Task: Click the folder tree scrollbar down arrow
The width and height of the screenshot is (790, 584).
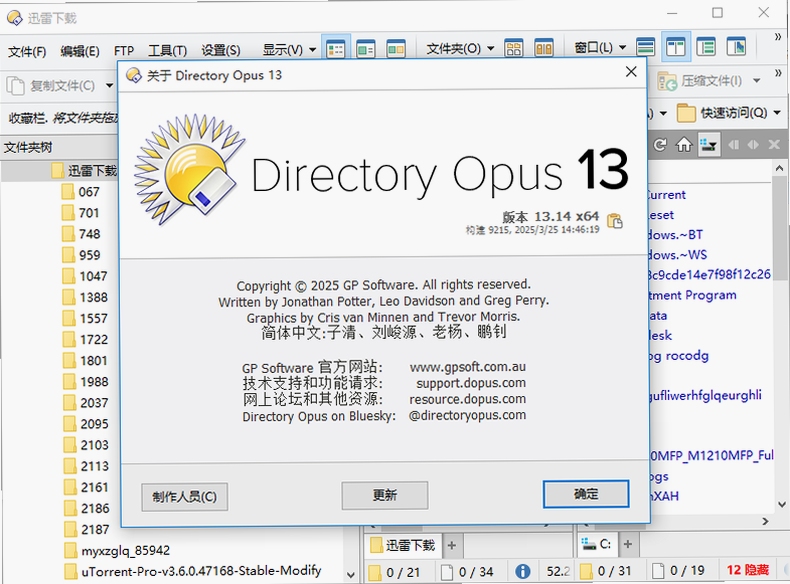Action: tap(351, 574)
